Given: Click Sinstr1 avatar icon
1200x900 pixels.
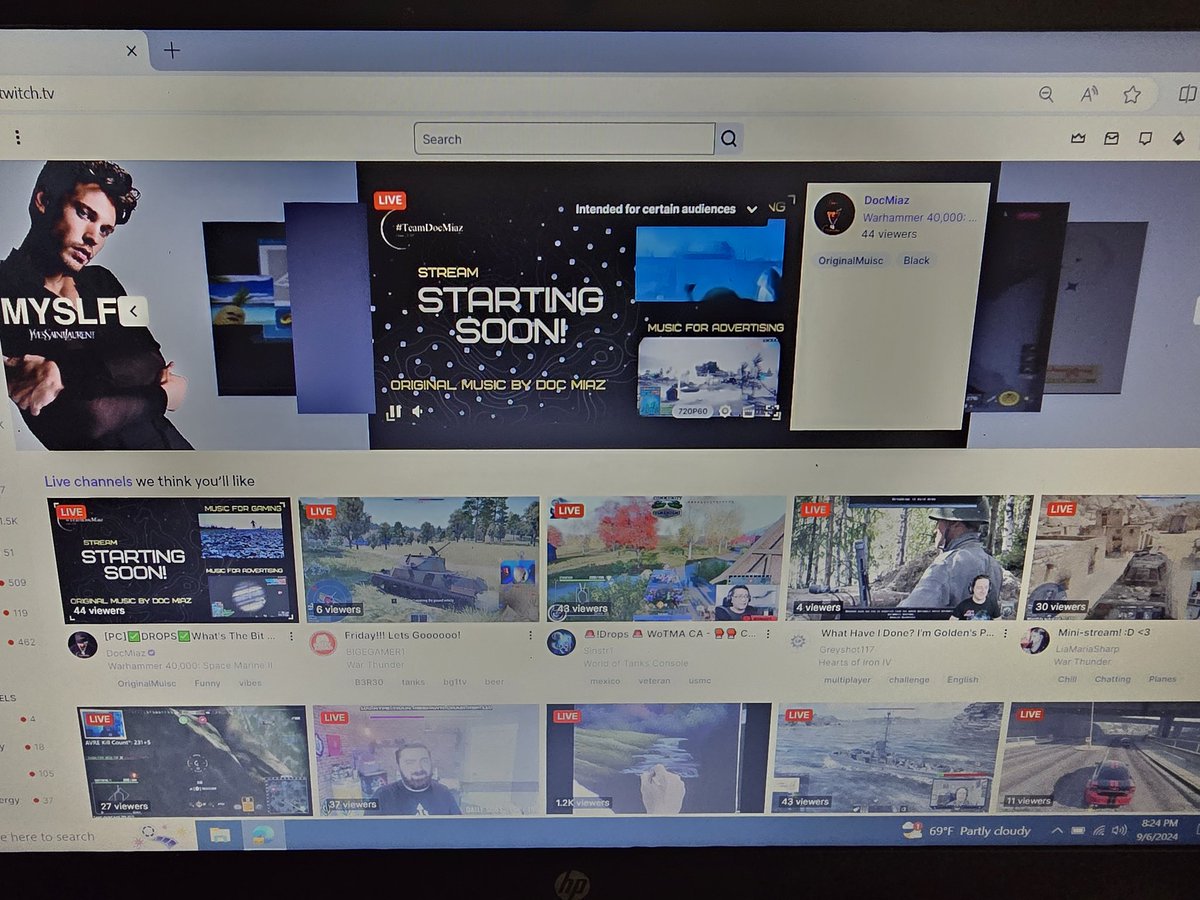Looking at the screenshot, I should coord(561,642).
